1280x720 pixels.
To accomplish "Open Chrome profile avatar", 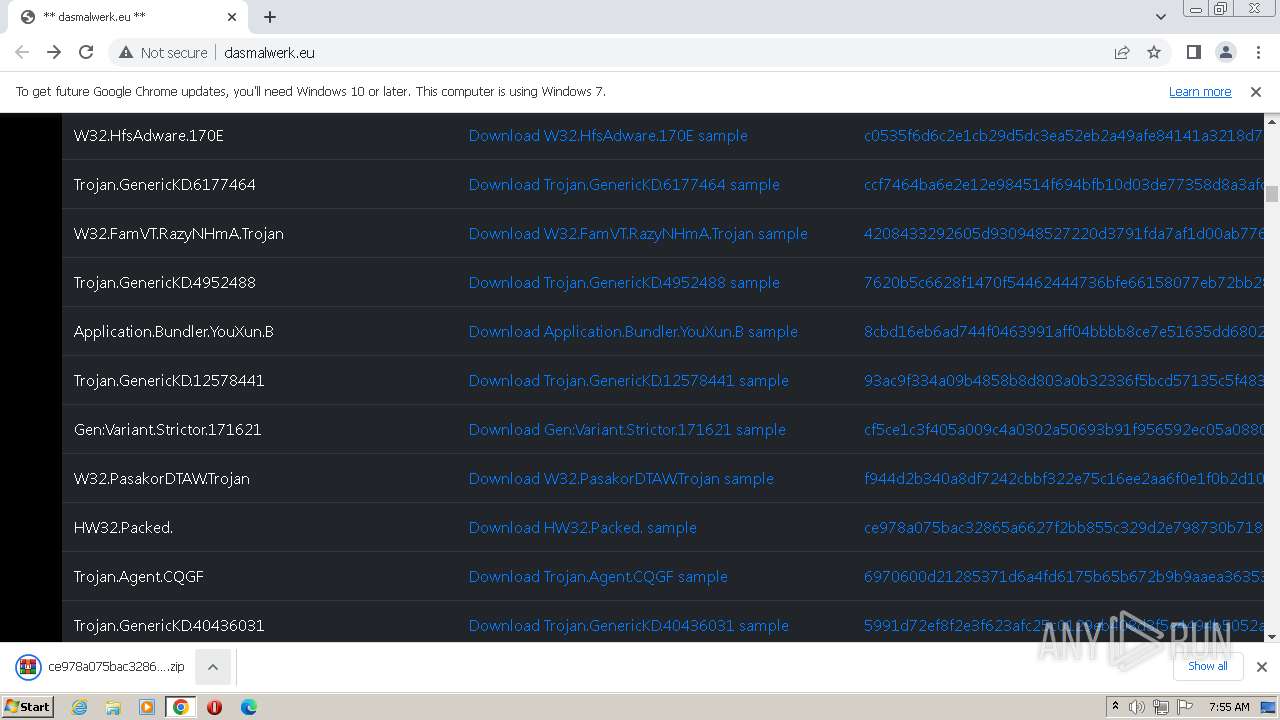I will (1225, 52).
